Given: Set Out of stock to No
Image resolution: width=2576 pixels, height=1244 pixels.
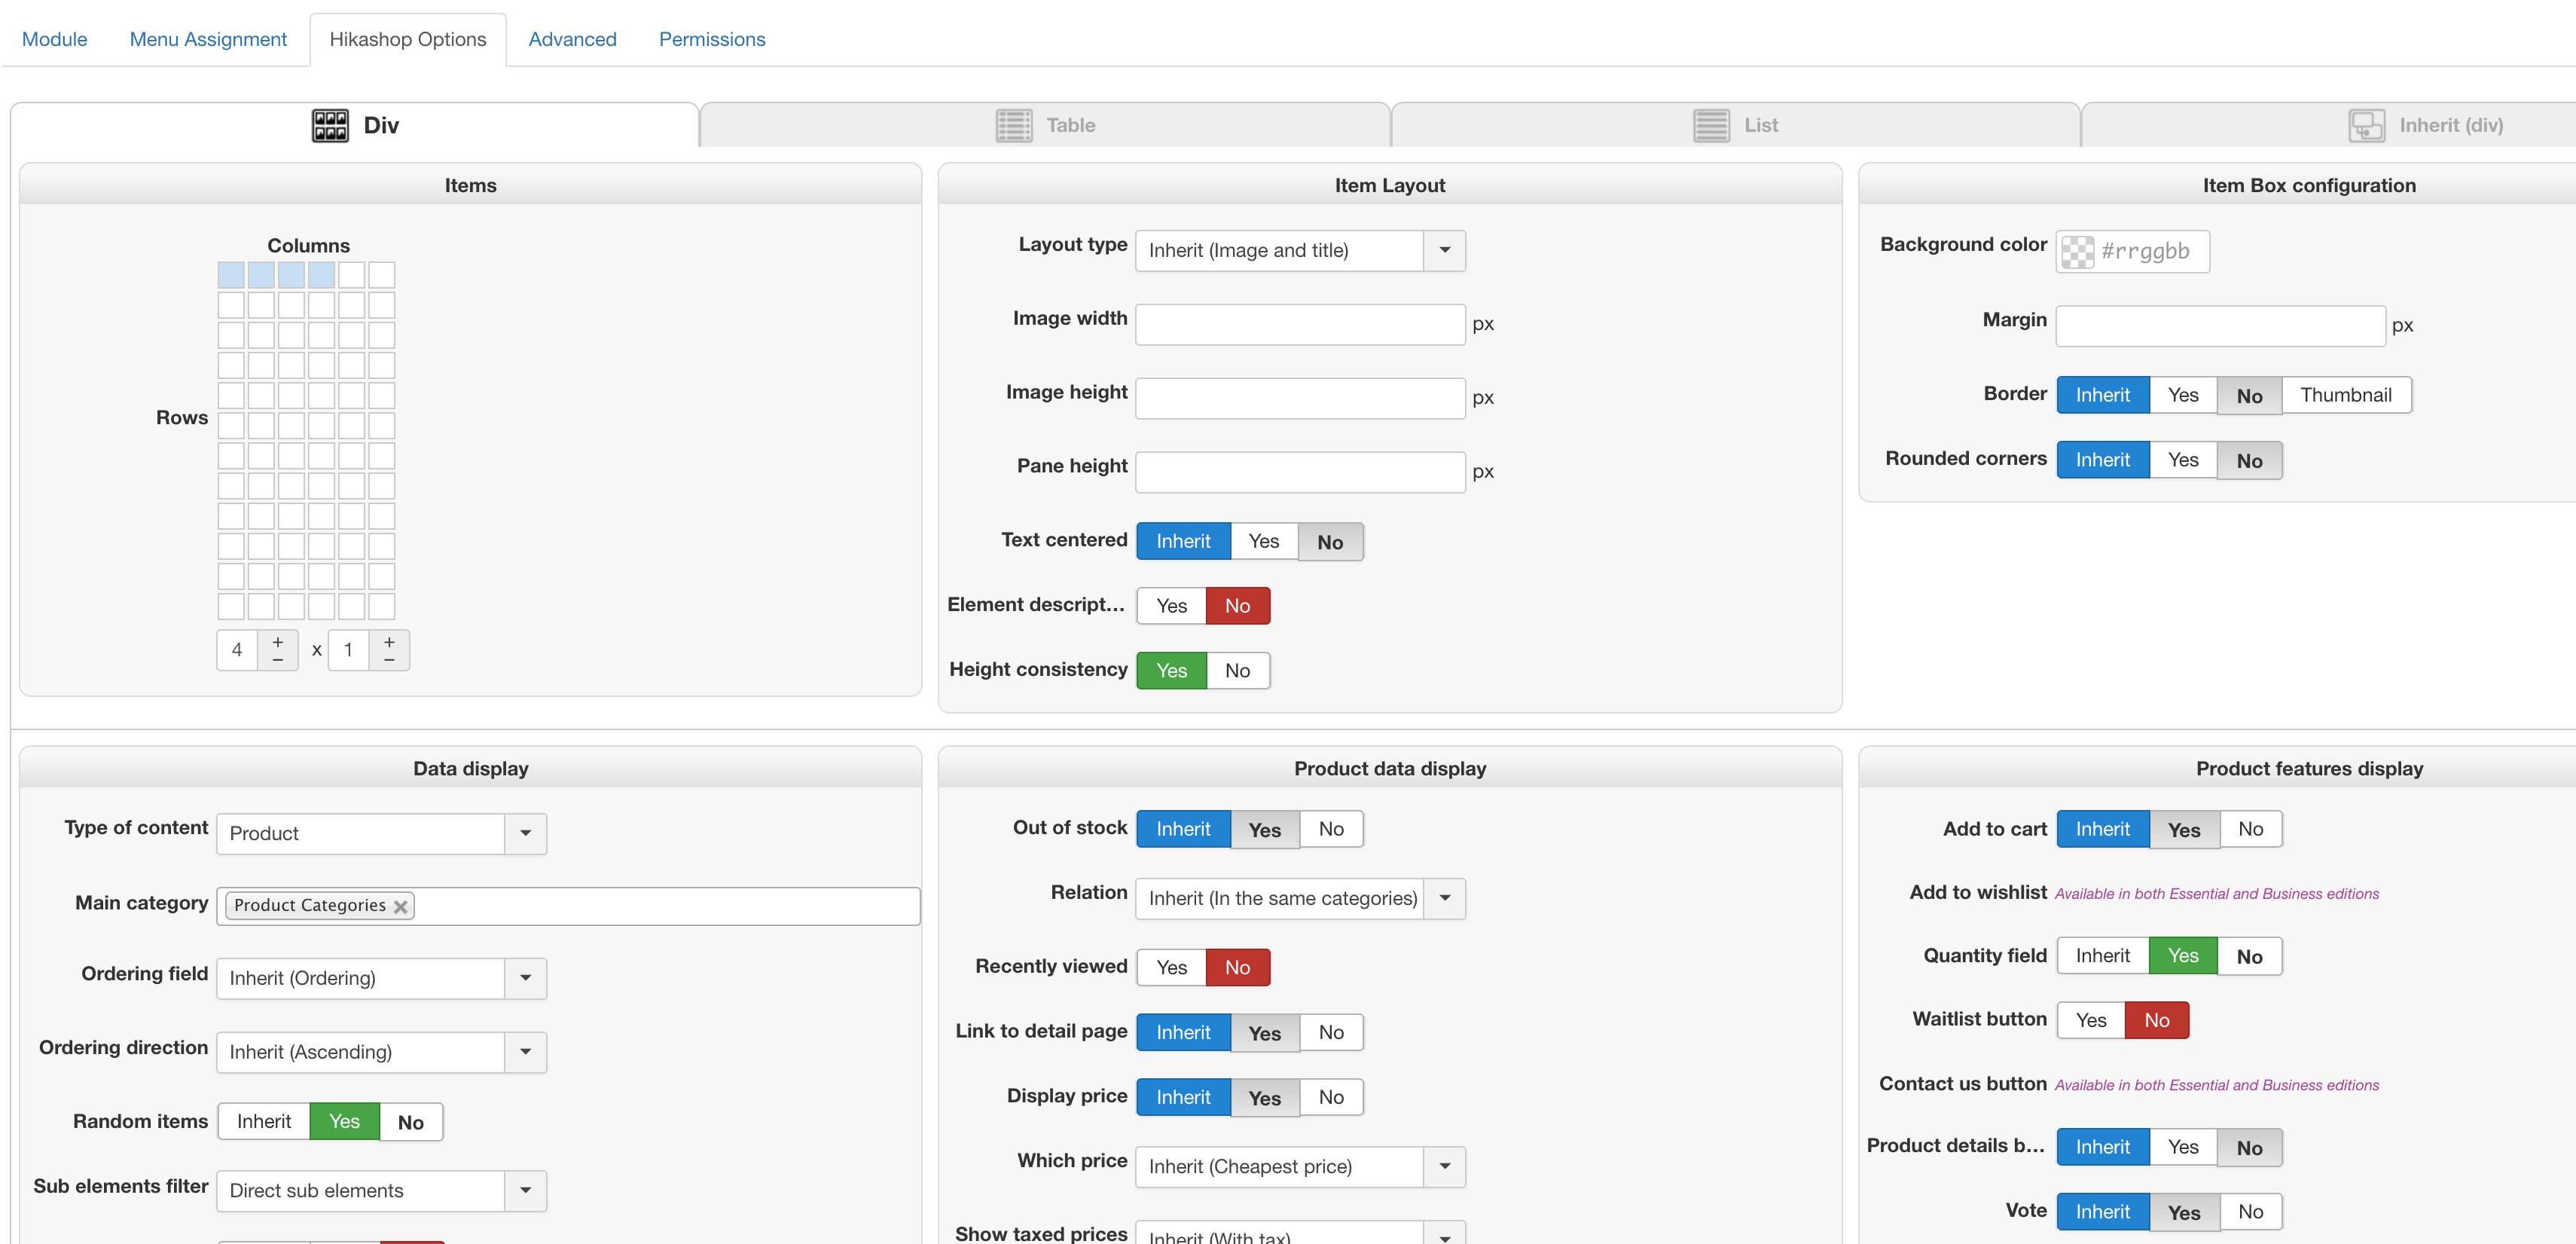Looking at the screenshot, I should (x=1331, y=829).
